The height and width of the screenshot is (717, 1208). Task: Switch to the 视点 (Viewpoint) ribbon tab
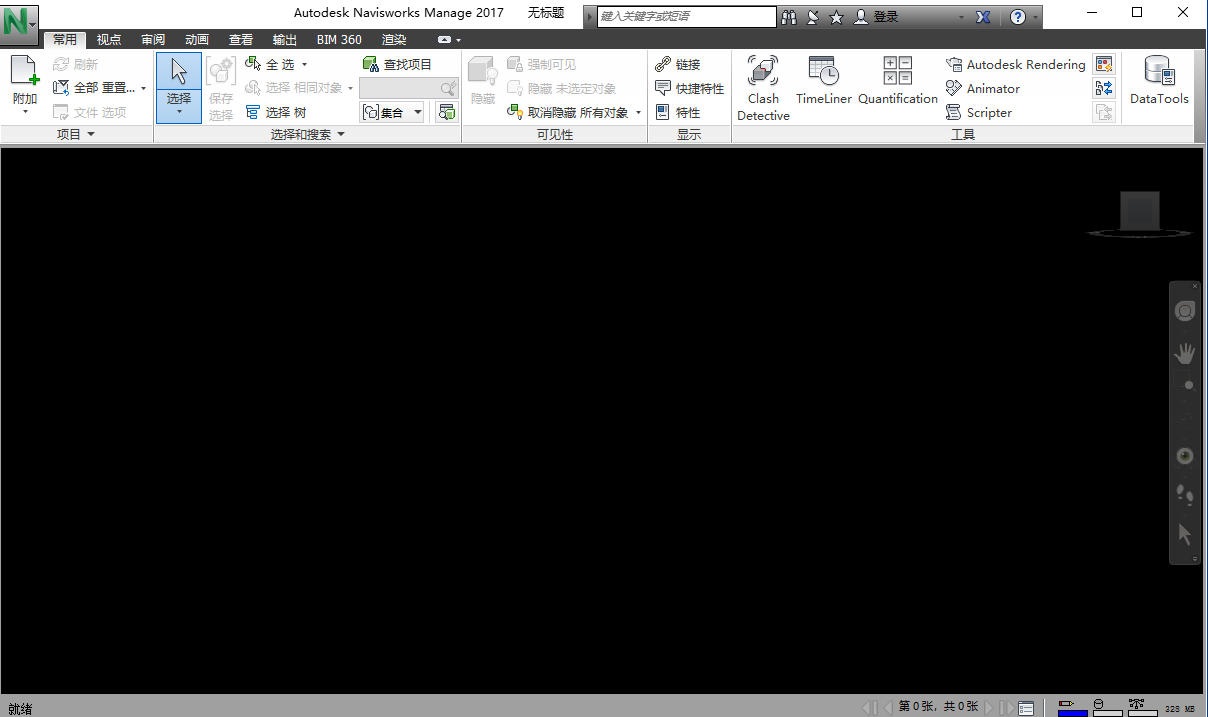coord(108,39)
